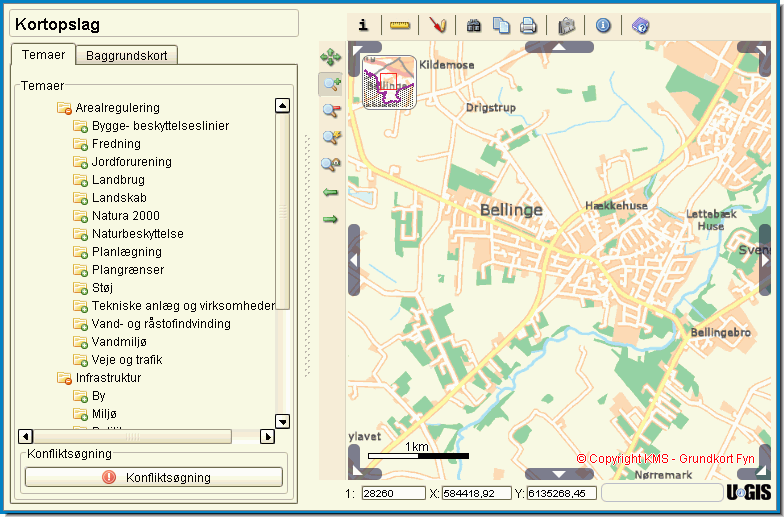Select the zoom in magnifier tool

point(331,84)
